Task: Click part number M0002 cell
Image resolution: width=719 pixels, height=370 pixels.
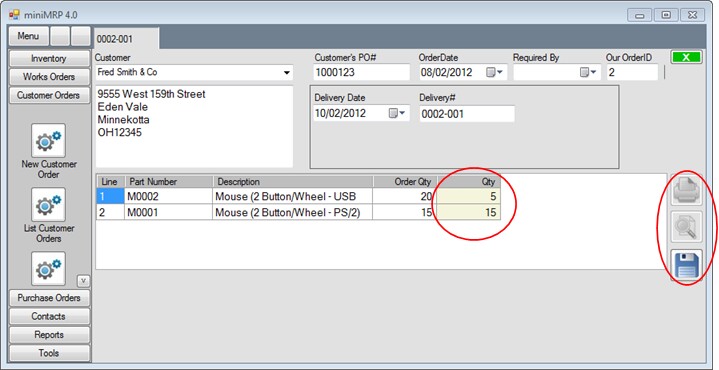Action: [168, 197]
